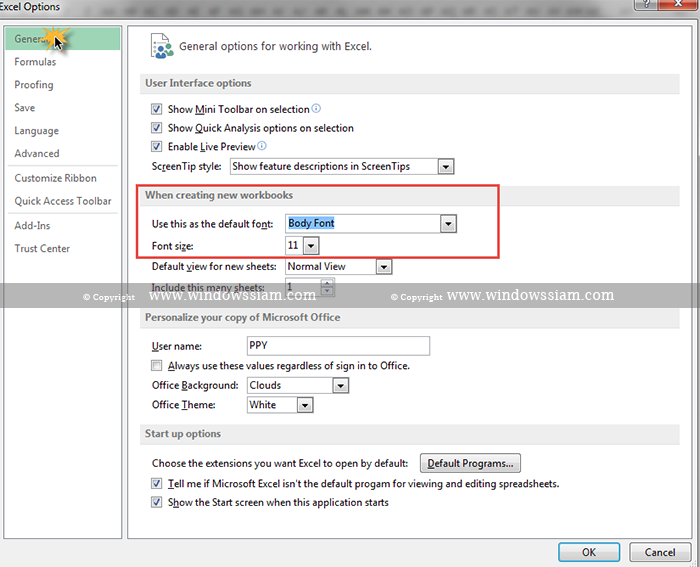The width and height of the screenshot is (700, 567).
Task: Toggle Show the Start screen checkbox
Action: pos(156,502)
